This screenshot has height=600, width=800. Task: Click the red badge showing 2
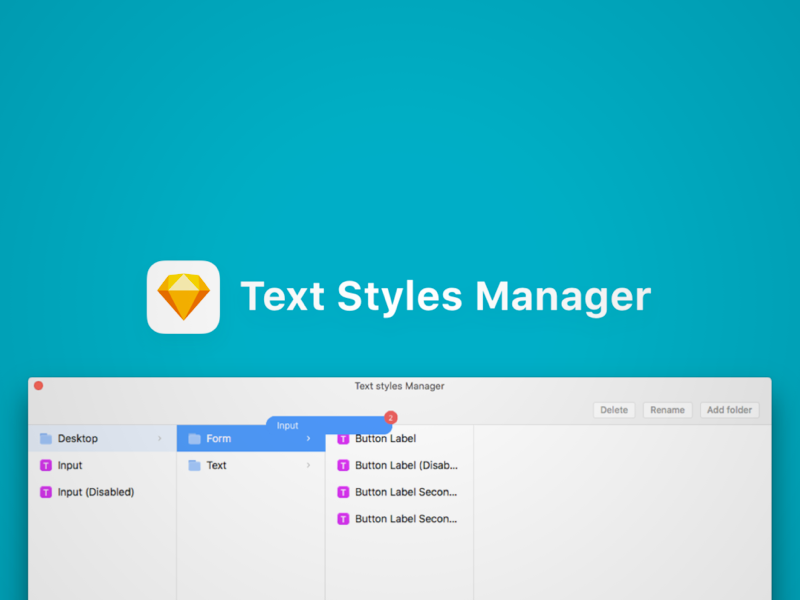pos(391,418)
